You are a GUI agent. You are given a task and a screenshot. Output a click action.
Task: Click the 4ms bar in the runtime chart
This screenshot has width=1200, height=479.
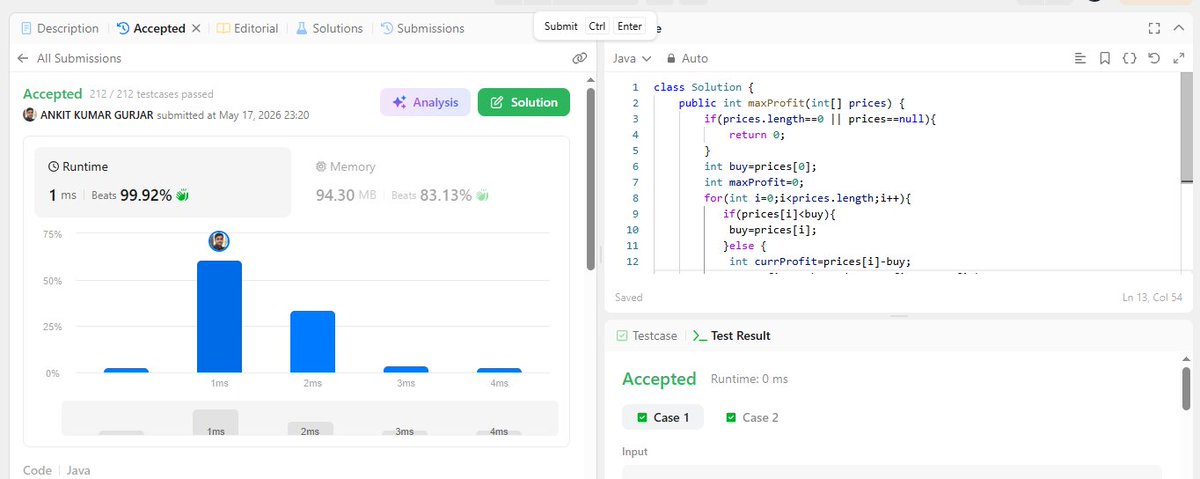(x=499, y=371)
